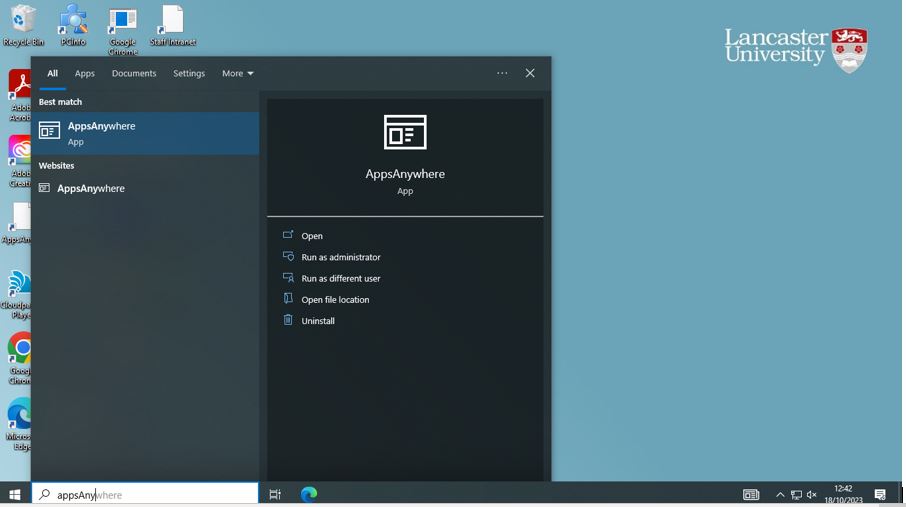The height and width of the screenshot is (507, 906).
Task: Switch to the Apps search tab
Action: pos(85,73)
